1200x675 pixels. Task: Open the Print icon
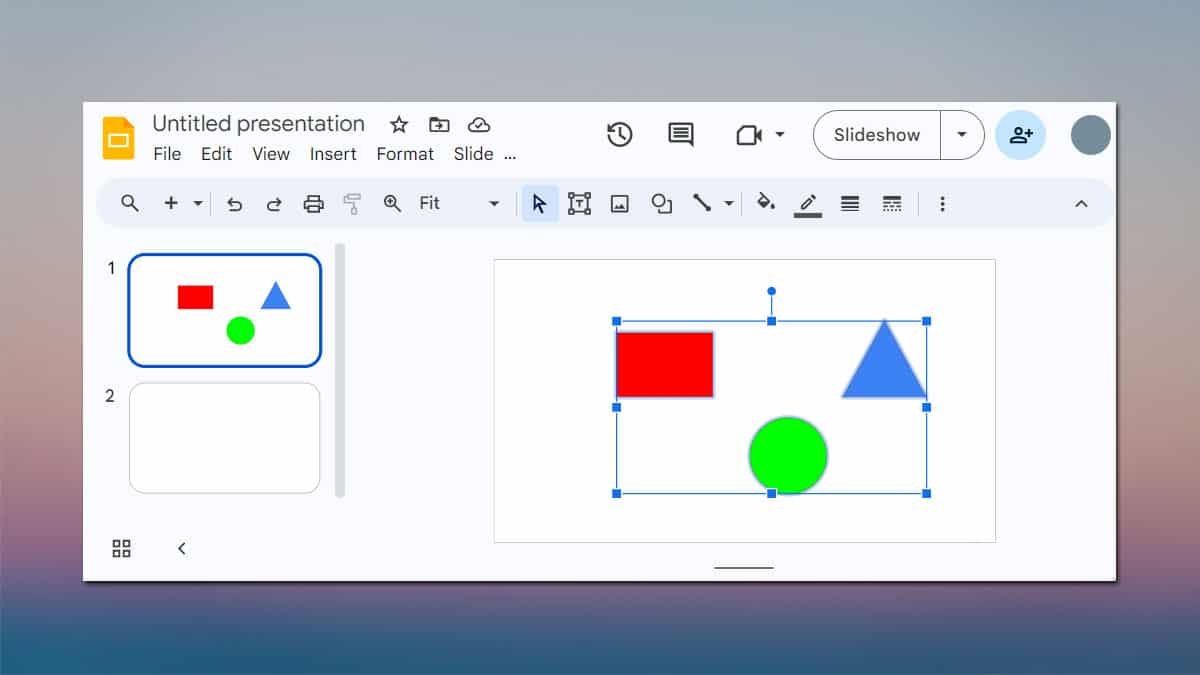point(313,203)
